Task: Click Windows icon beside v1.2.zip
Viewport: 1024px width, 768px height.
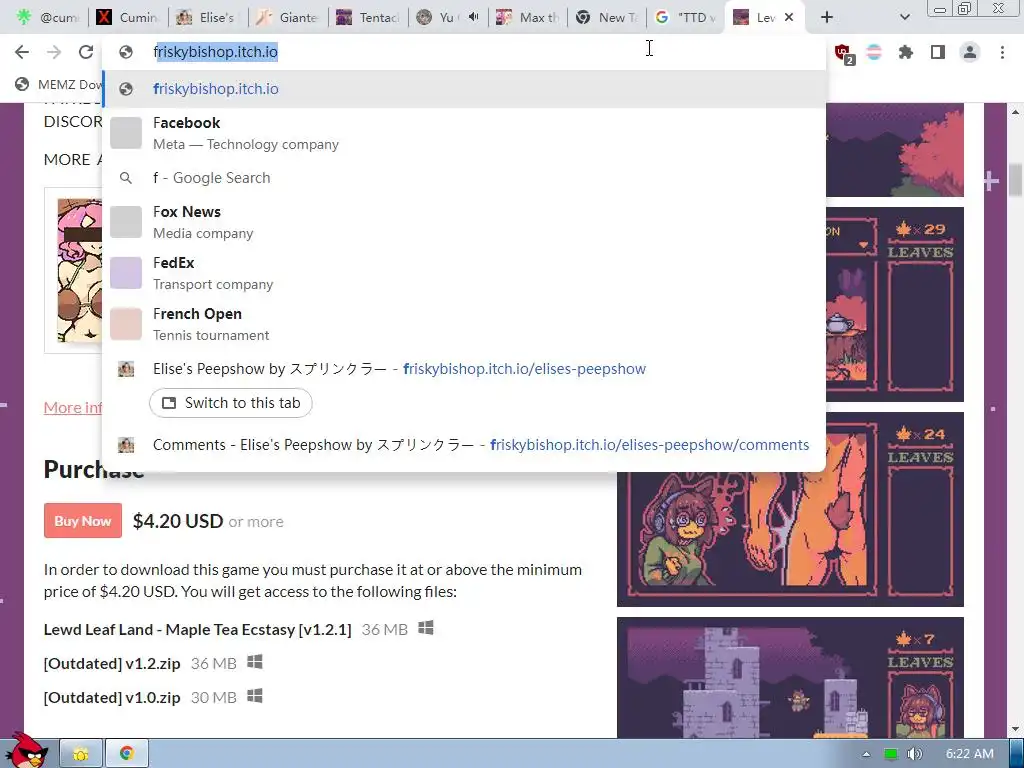Action: (255, 662)
